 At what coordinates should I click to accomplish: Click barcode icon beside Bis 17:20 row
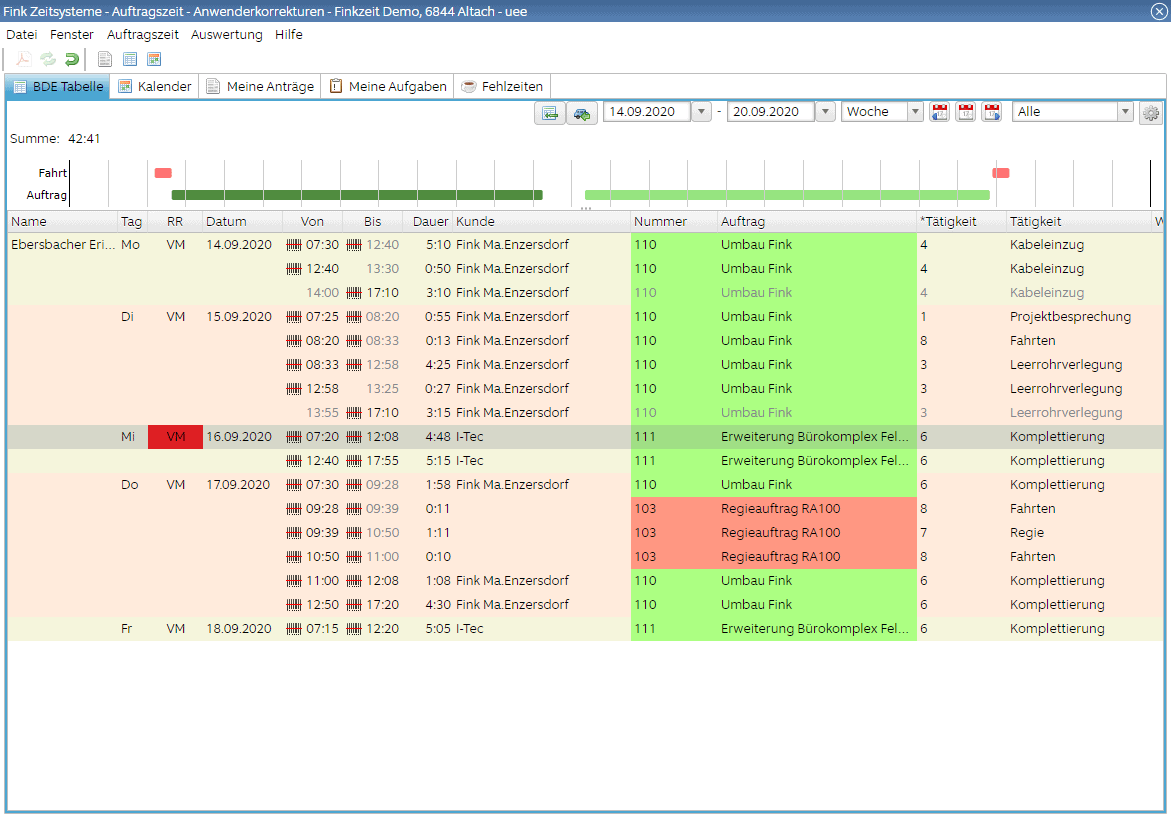[x=354, y=605]
